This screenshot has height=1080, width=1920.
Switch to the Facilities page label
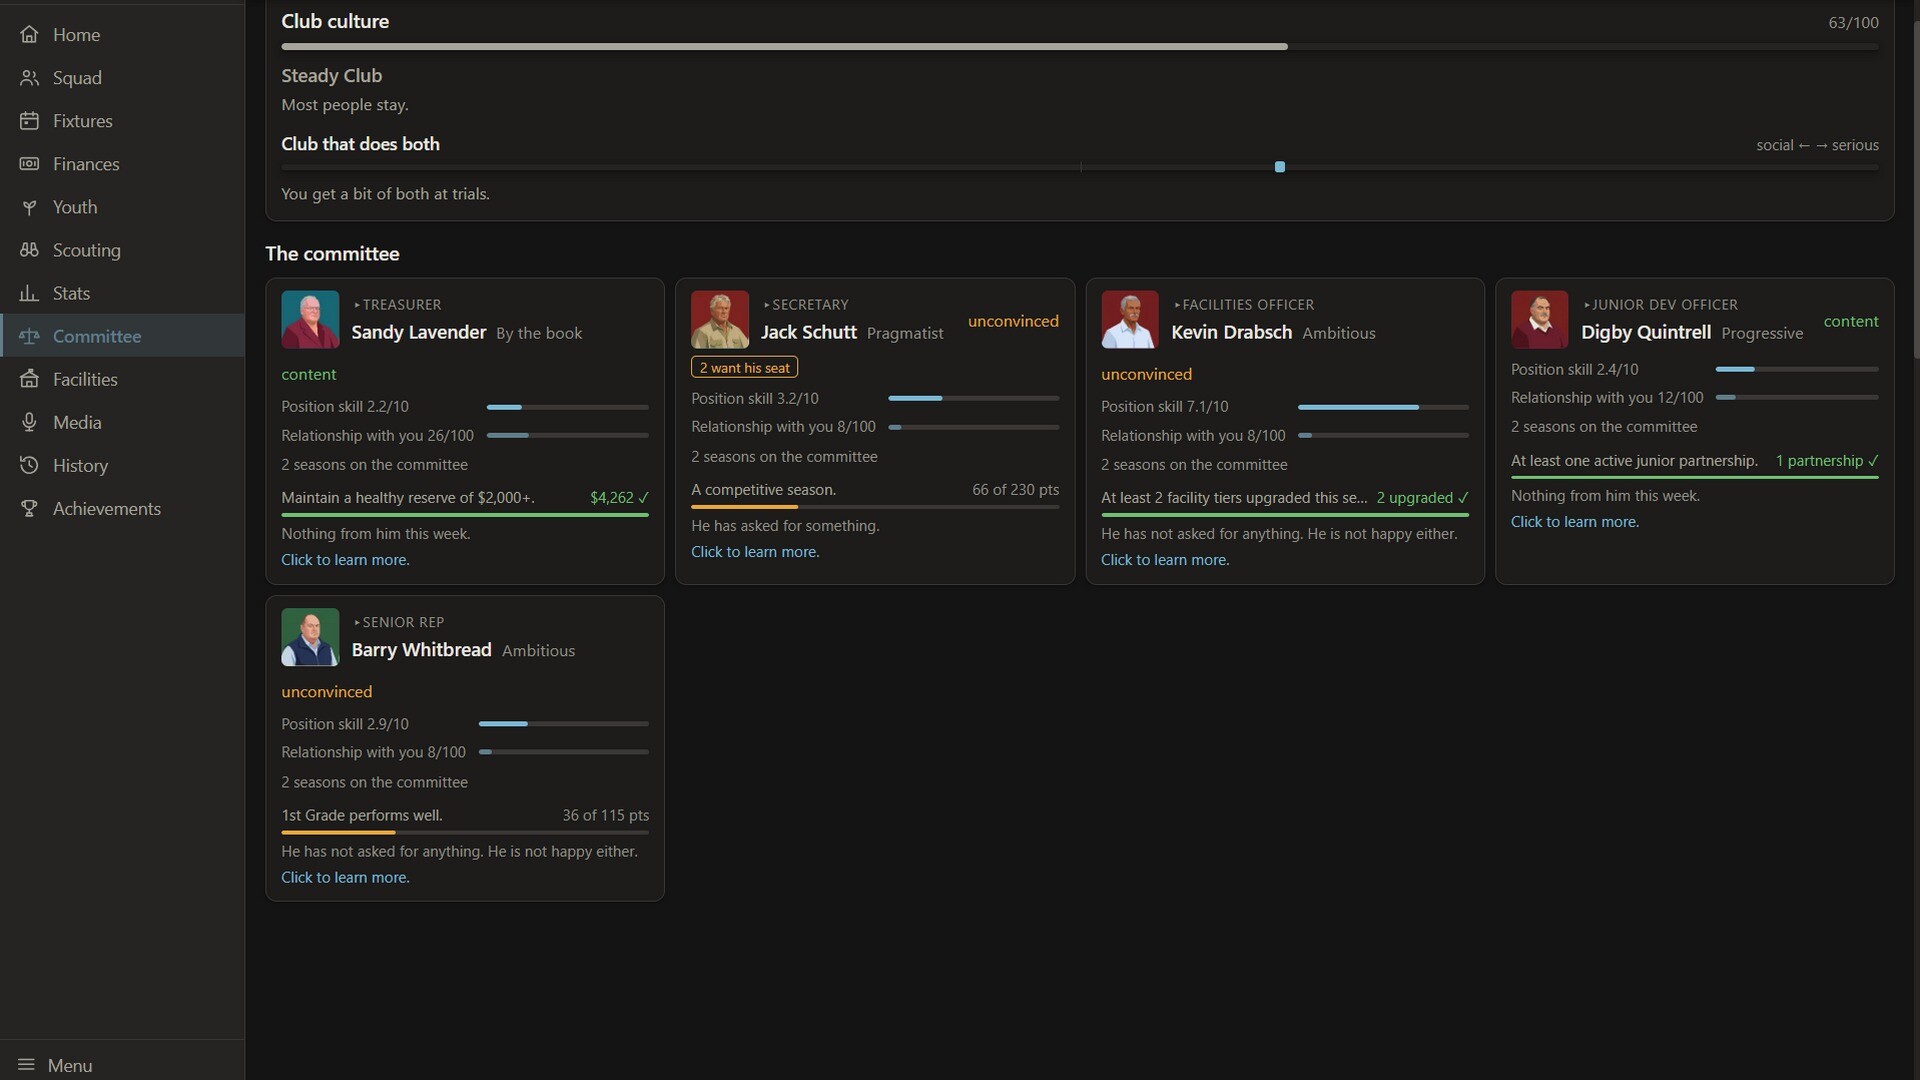pos(85,379)
